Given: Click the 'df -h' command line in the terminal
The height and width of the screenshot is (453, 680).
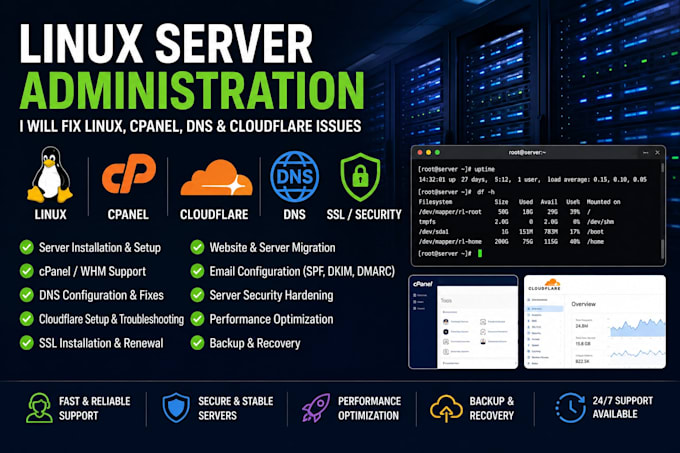Looking at the screenshot, I should [x=457, y=192].
